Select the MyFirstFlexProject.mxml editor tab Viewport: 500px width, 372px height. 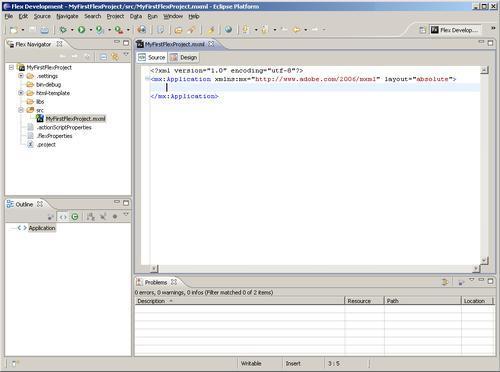pos(174,44)
